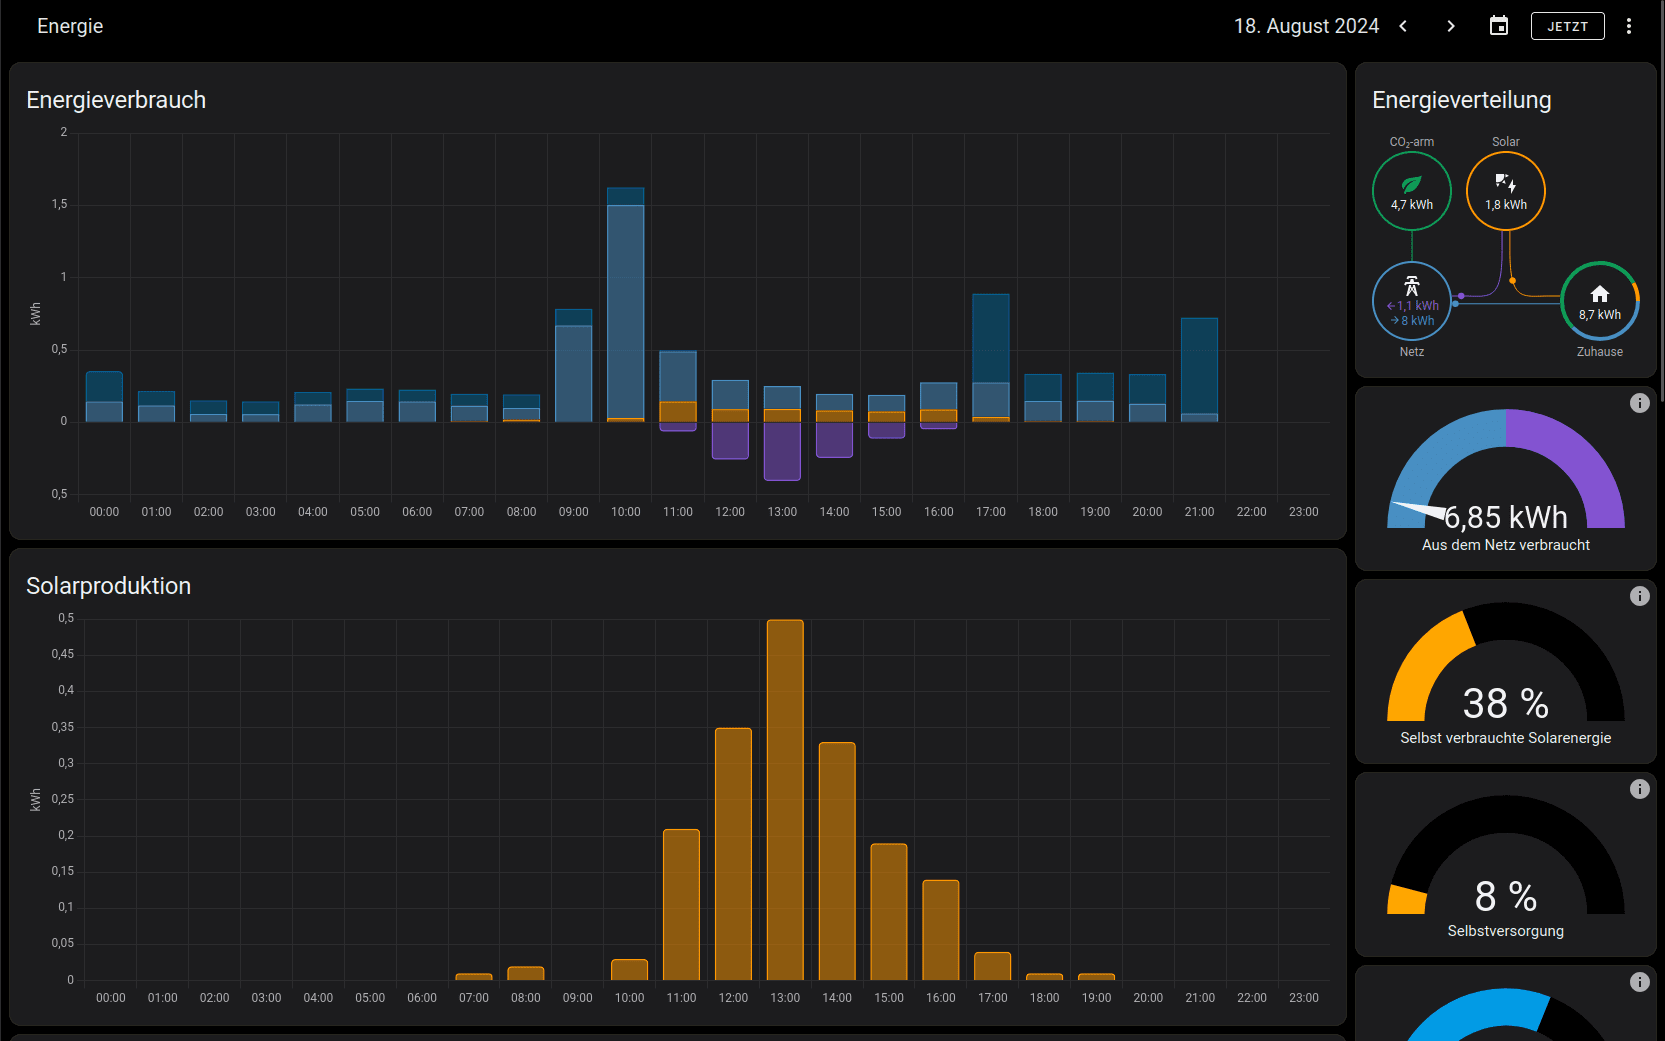Select the 13:00 purple grid-return bar

[x=782, y=451]
